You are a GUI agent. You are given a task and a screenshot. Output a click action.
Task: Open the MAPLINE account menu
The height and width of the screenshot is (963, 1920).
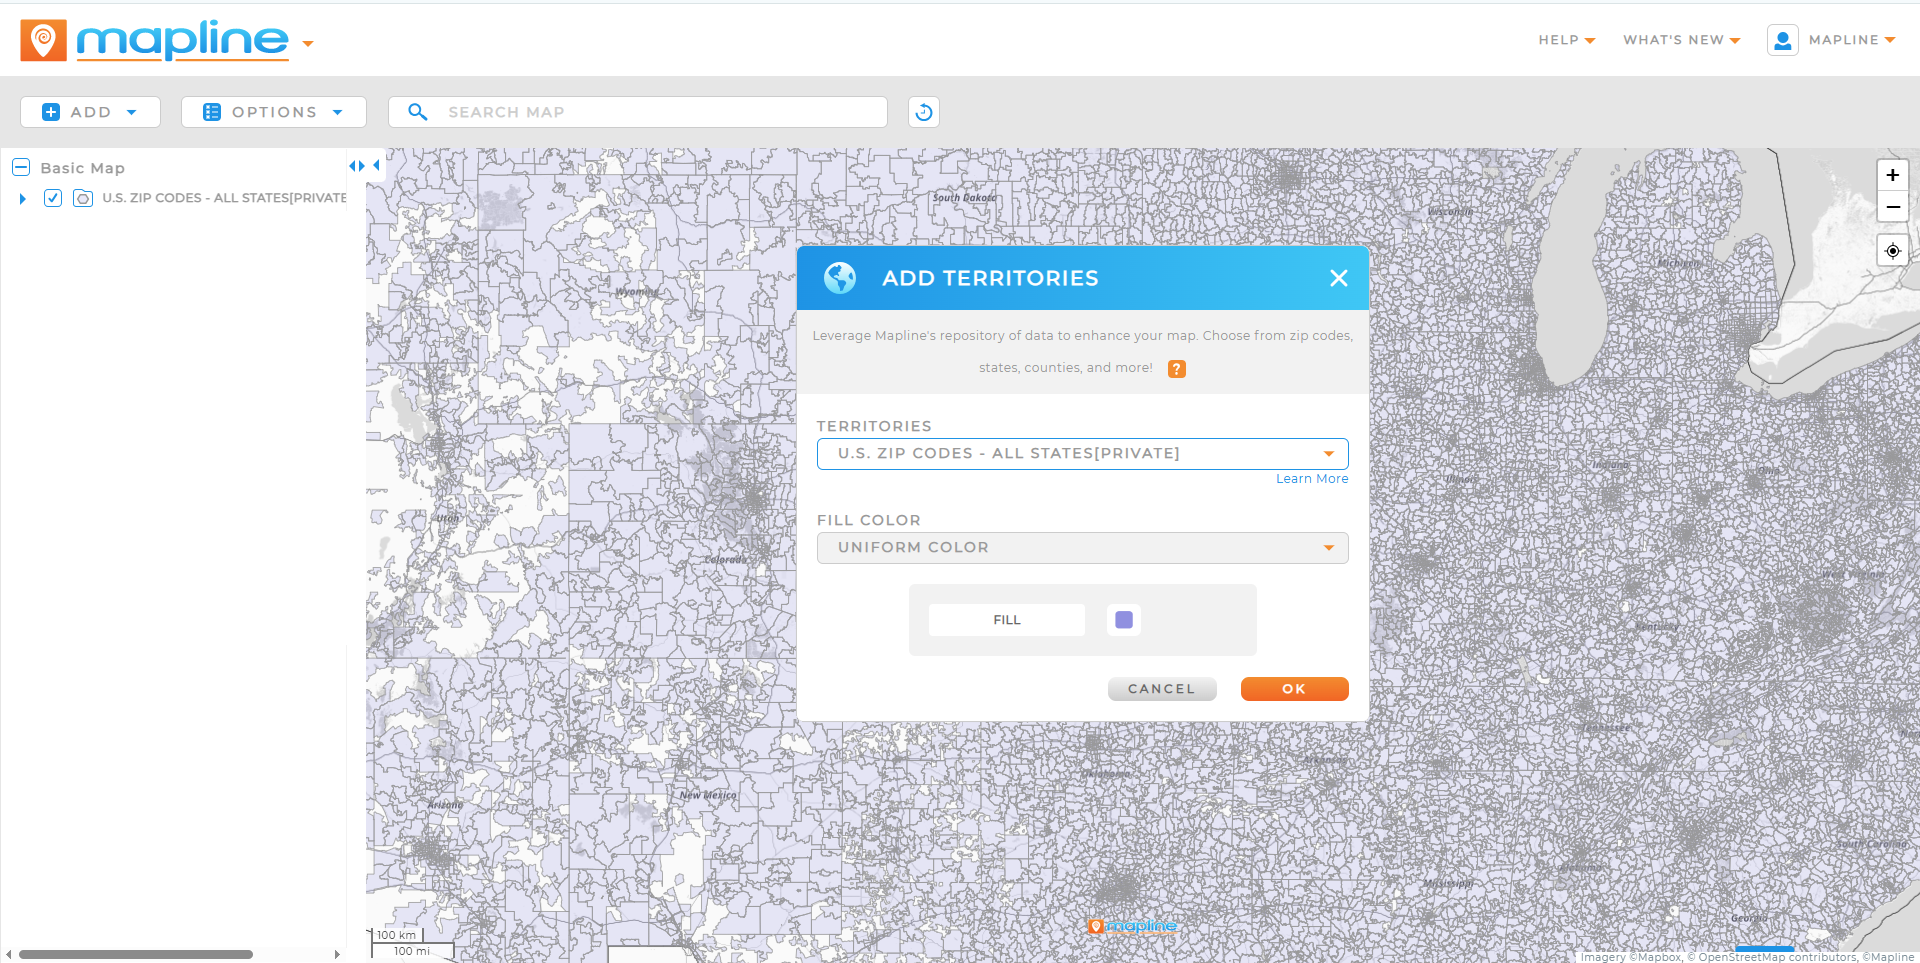point(1852,40)
